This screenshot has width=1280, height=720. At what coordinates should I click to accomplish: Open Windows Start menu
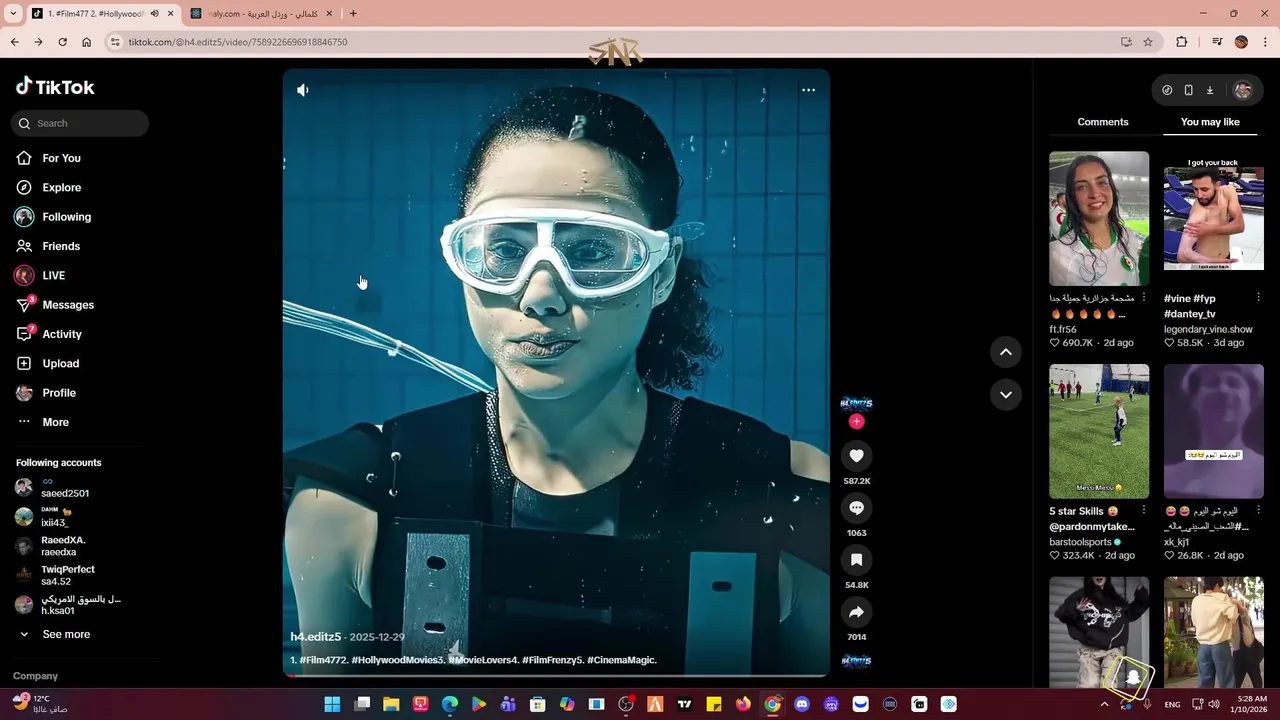[x=332, y=704]
